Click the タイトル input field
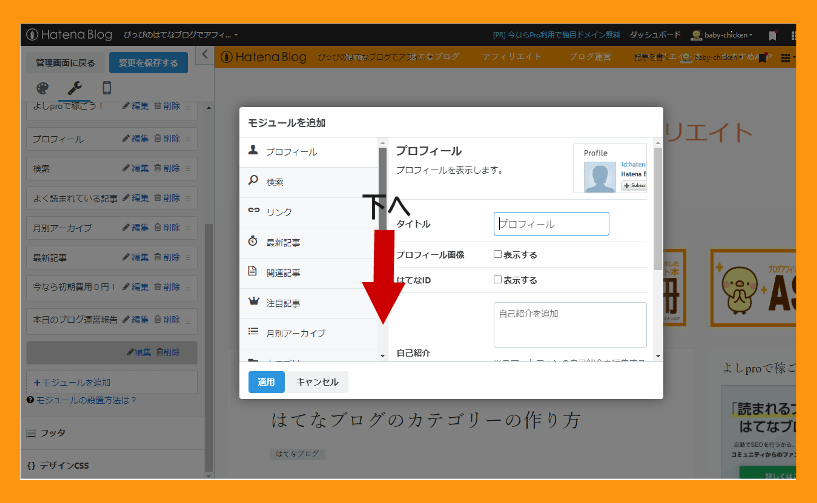 [x=551, y=224]
